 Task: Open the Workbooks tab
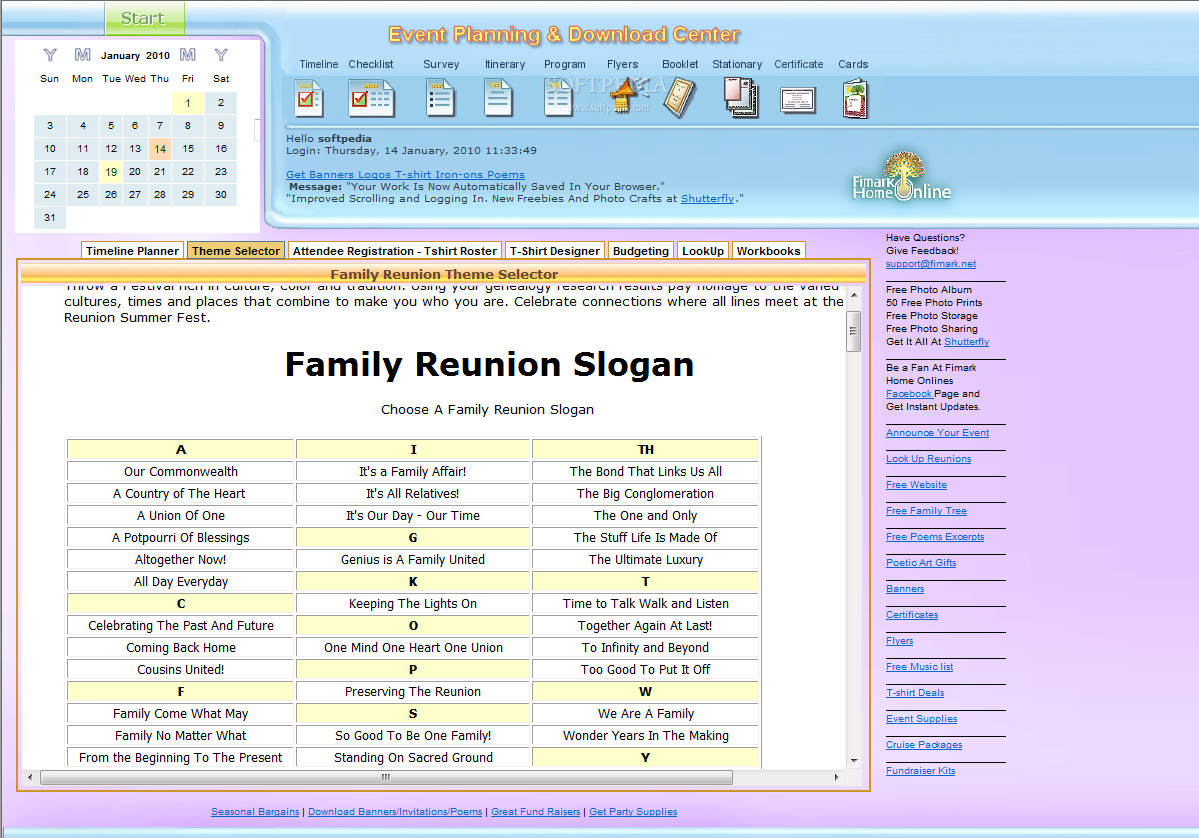[768, 251]
